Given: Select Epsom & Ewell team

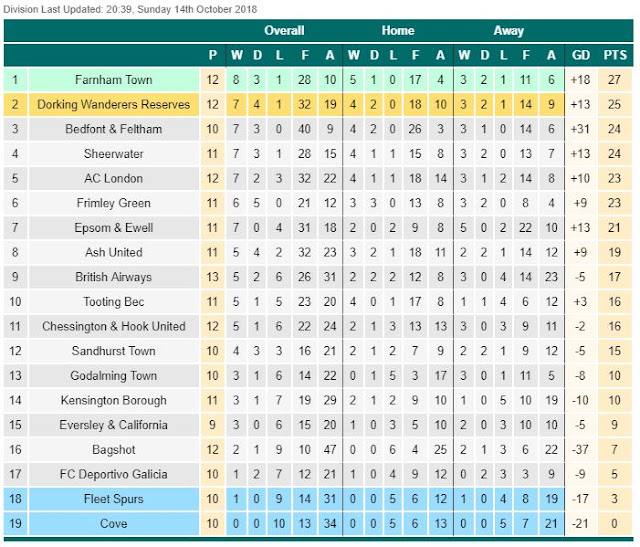Looking at the screenshot, I should coord(114,228).
